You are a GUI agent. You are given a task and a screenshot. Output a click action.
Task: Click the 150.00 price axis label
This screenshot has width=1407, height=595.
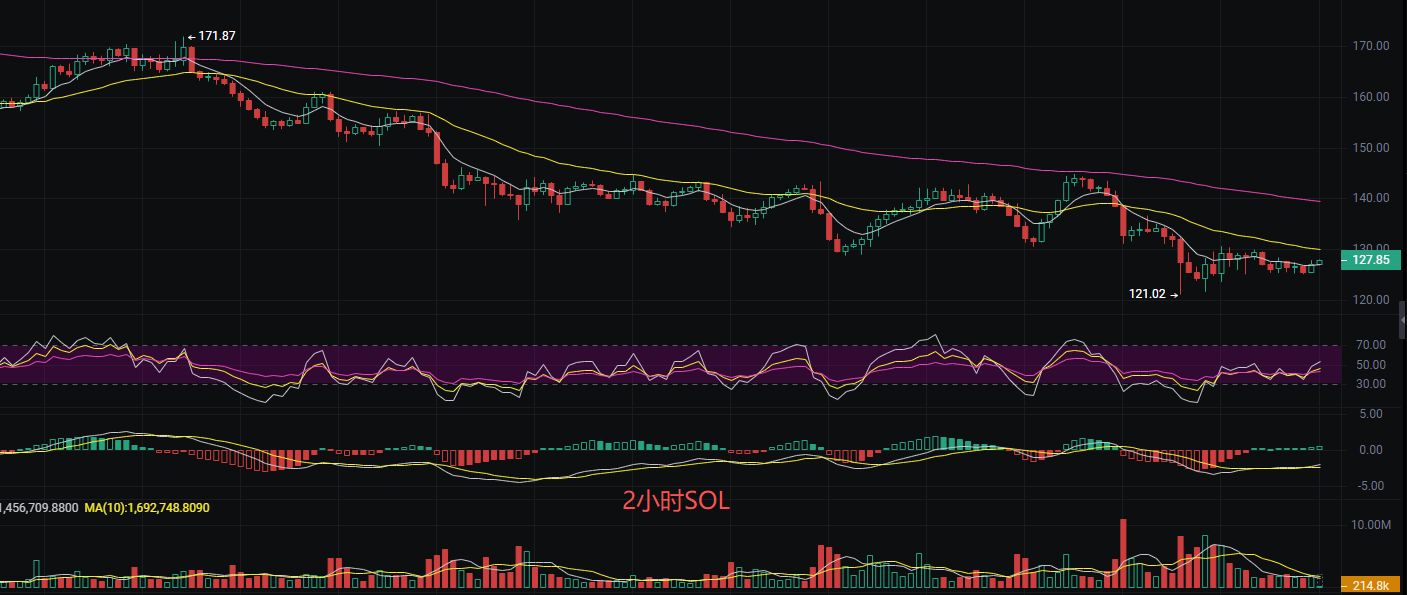1369,148
